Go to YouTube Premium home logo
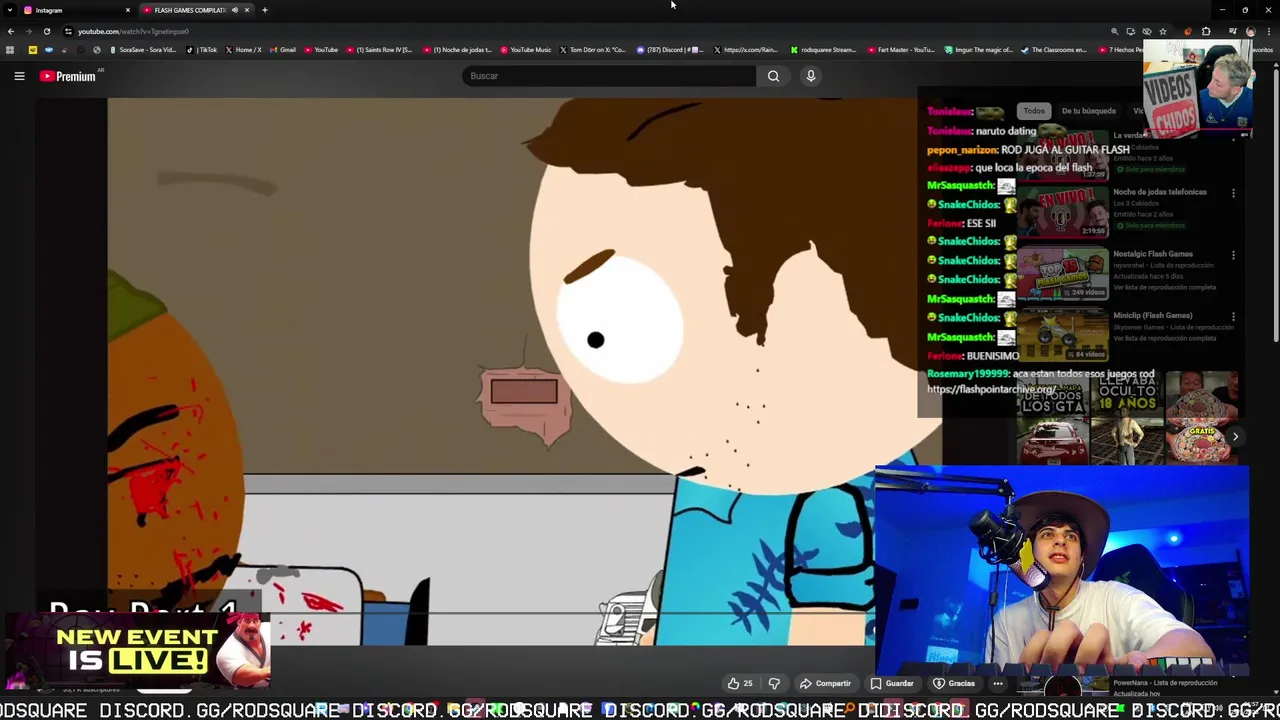Image resolution: width=1280 pixels, height=720 pixels. click(x=68, y=76)
